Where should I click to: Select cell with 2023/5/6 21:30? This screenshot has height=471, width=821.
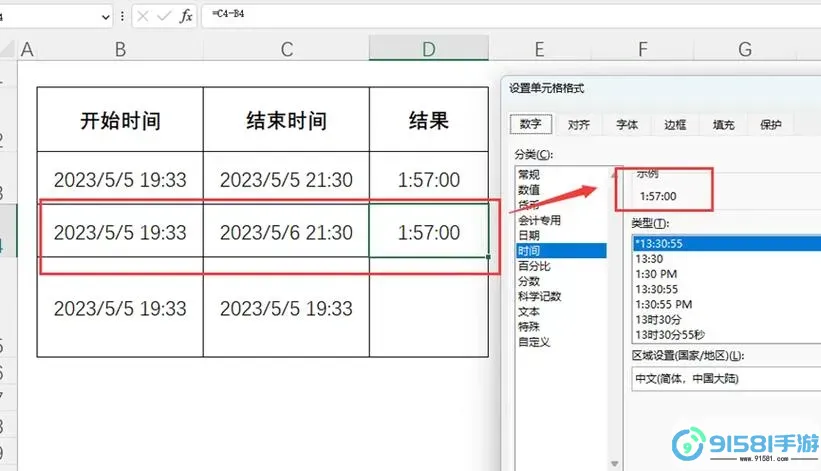click(286, 232)
